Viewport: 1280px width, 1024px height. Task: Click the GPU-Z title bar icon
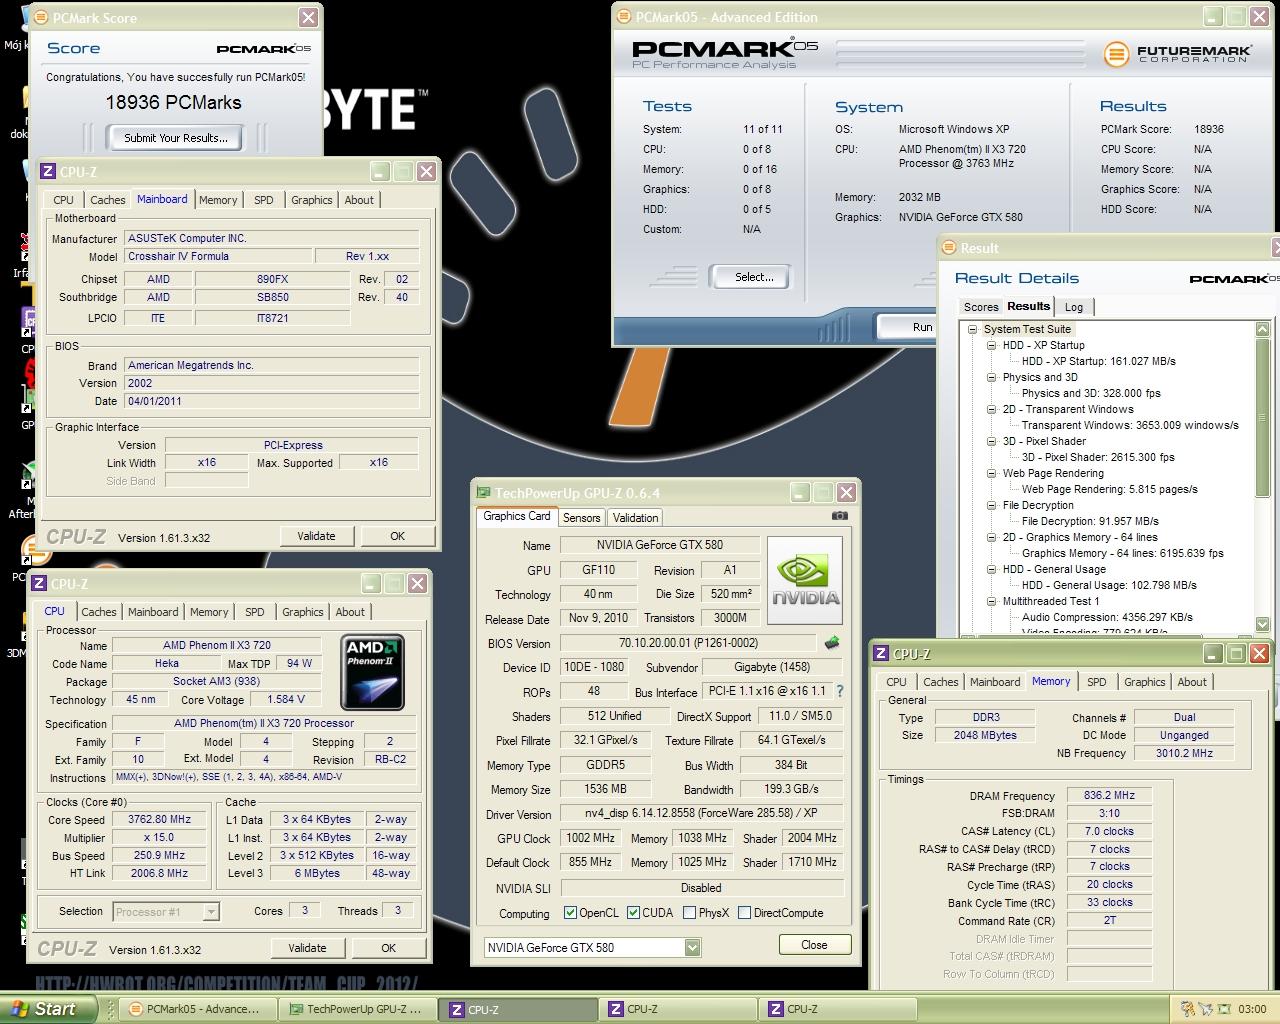pos(484,492)
